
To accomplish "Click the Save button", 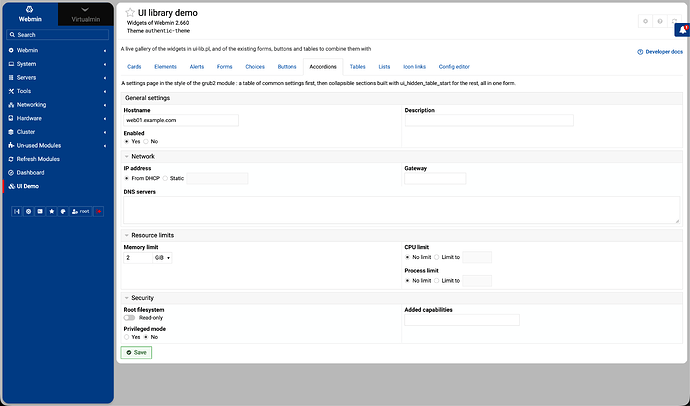I will click(x=136, y=352).
